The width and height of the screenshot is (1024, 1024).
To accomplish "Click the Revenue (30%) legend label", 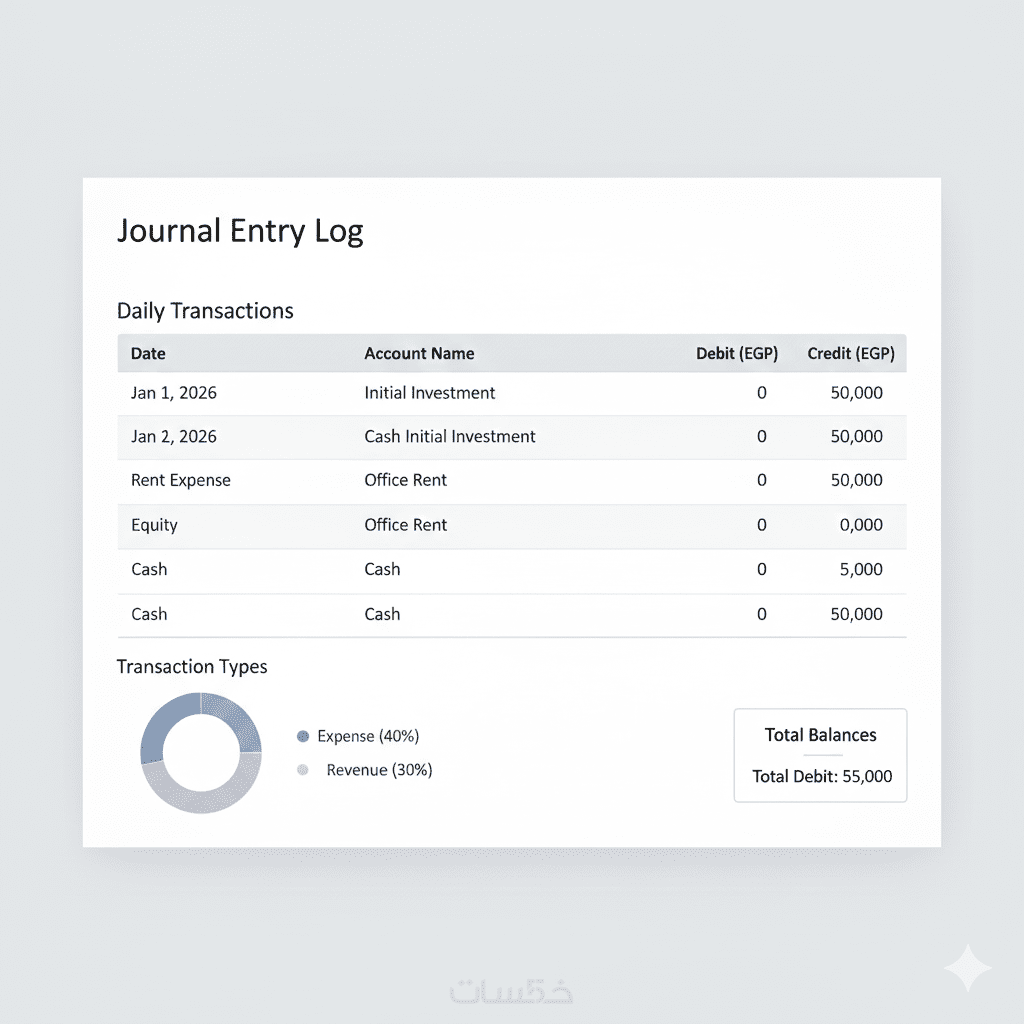I will click(x=379, y=771).
